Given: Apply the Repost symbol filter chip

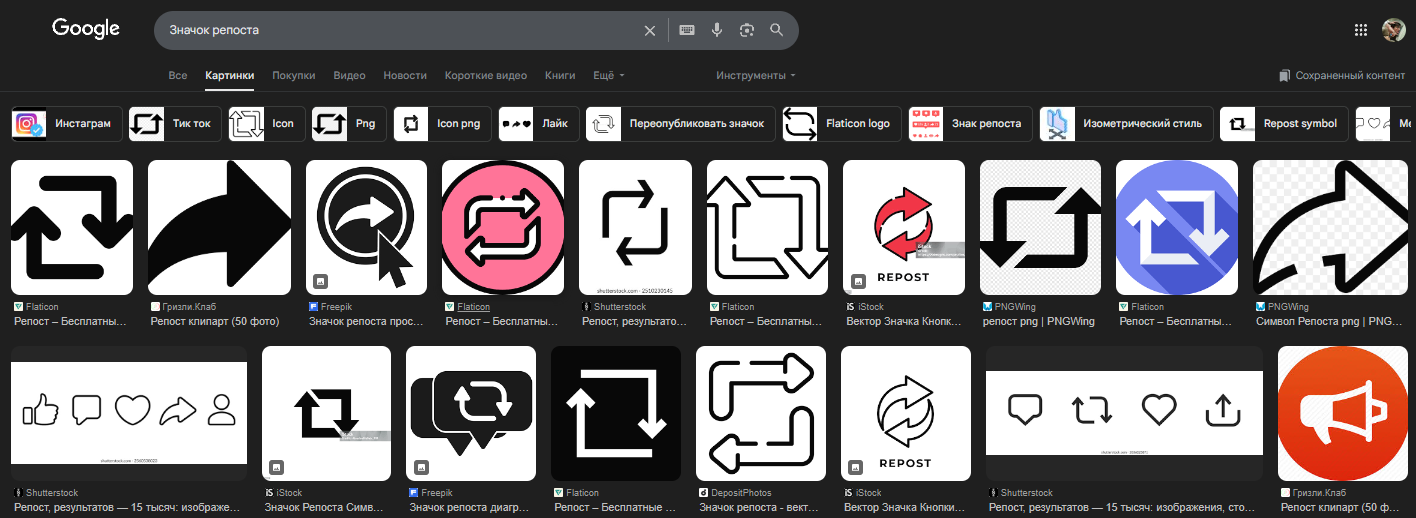Looking at the screenshot, I should coord(1284,124).
